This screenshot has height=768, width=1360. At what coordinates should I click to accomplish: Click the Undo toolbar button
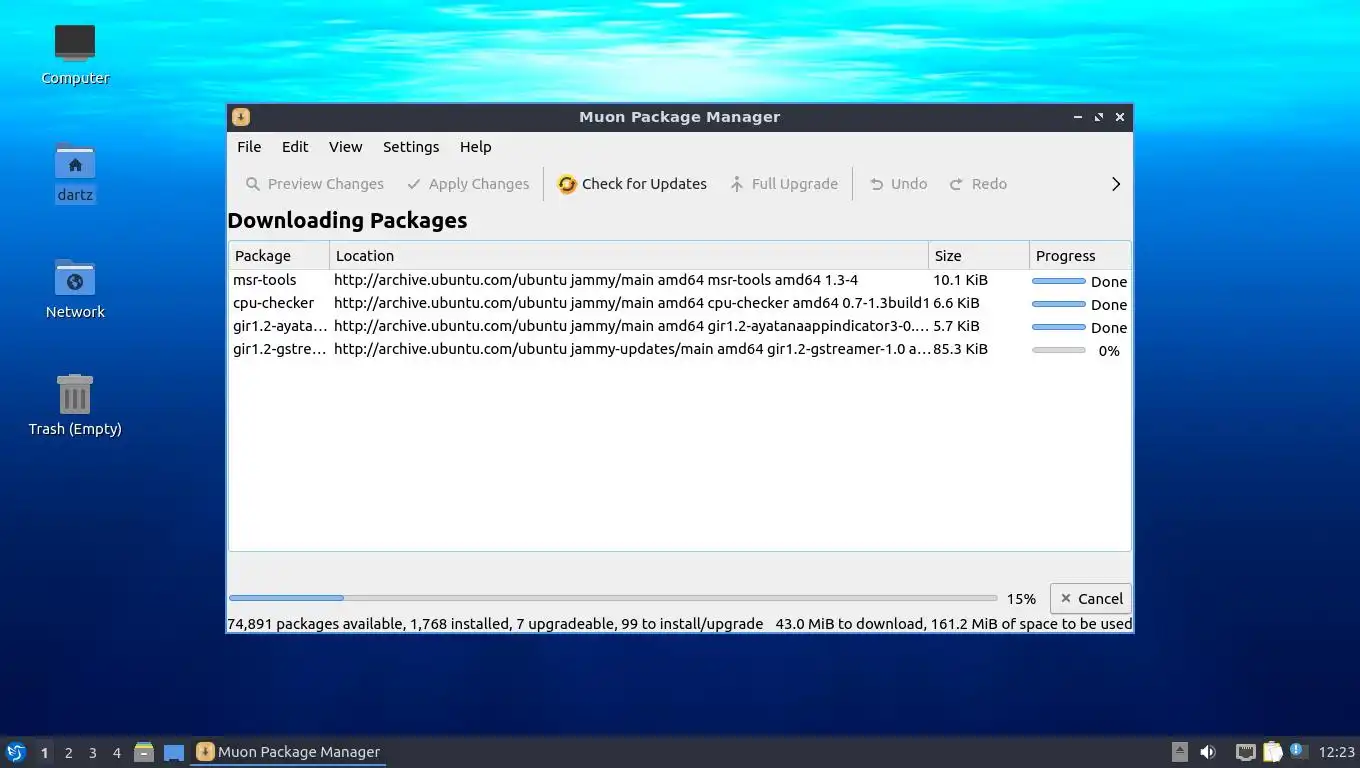898,184
